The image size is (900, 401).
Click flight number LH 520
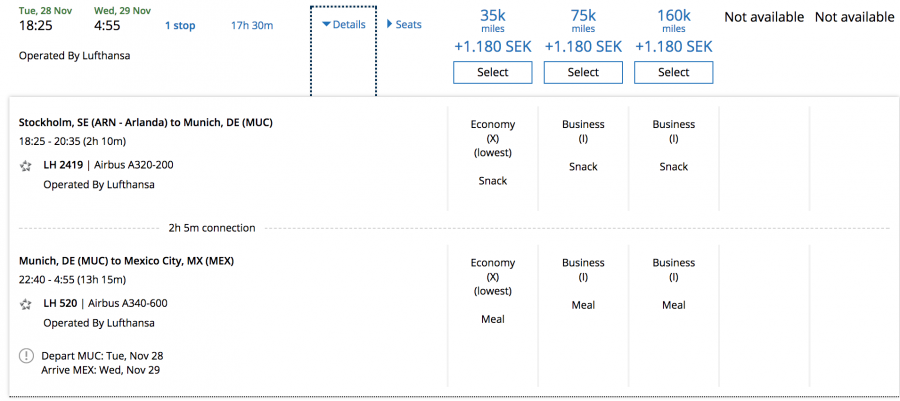click(62, 303)
